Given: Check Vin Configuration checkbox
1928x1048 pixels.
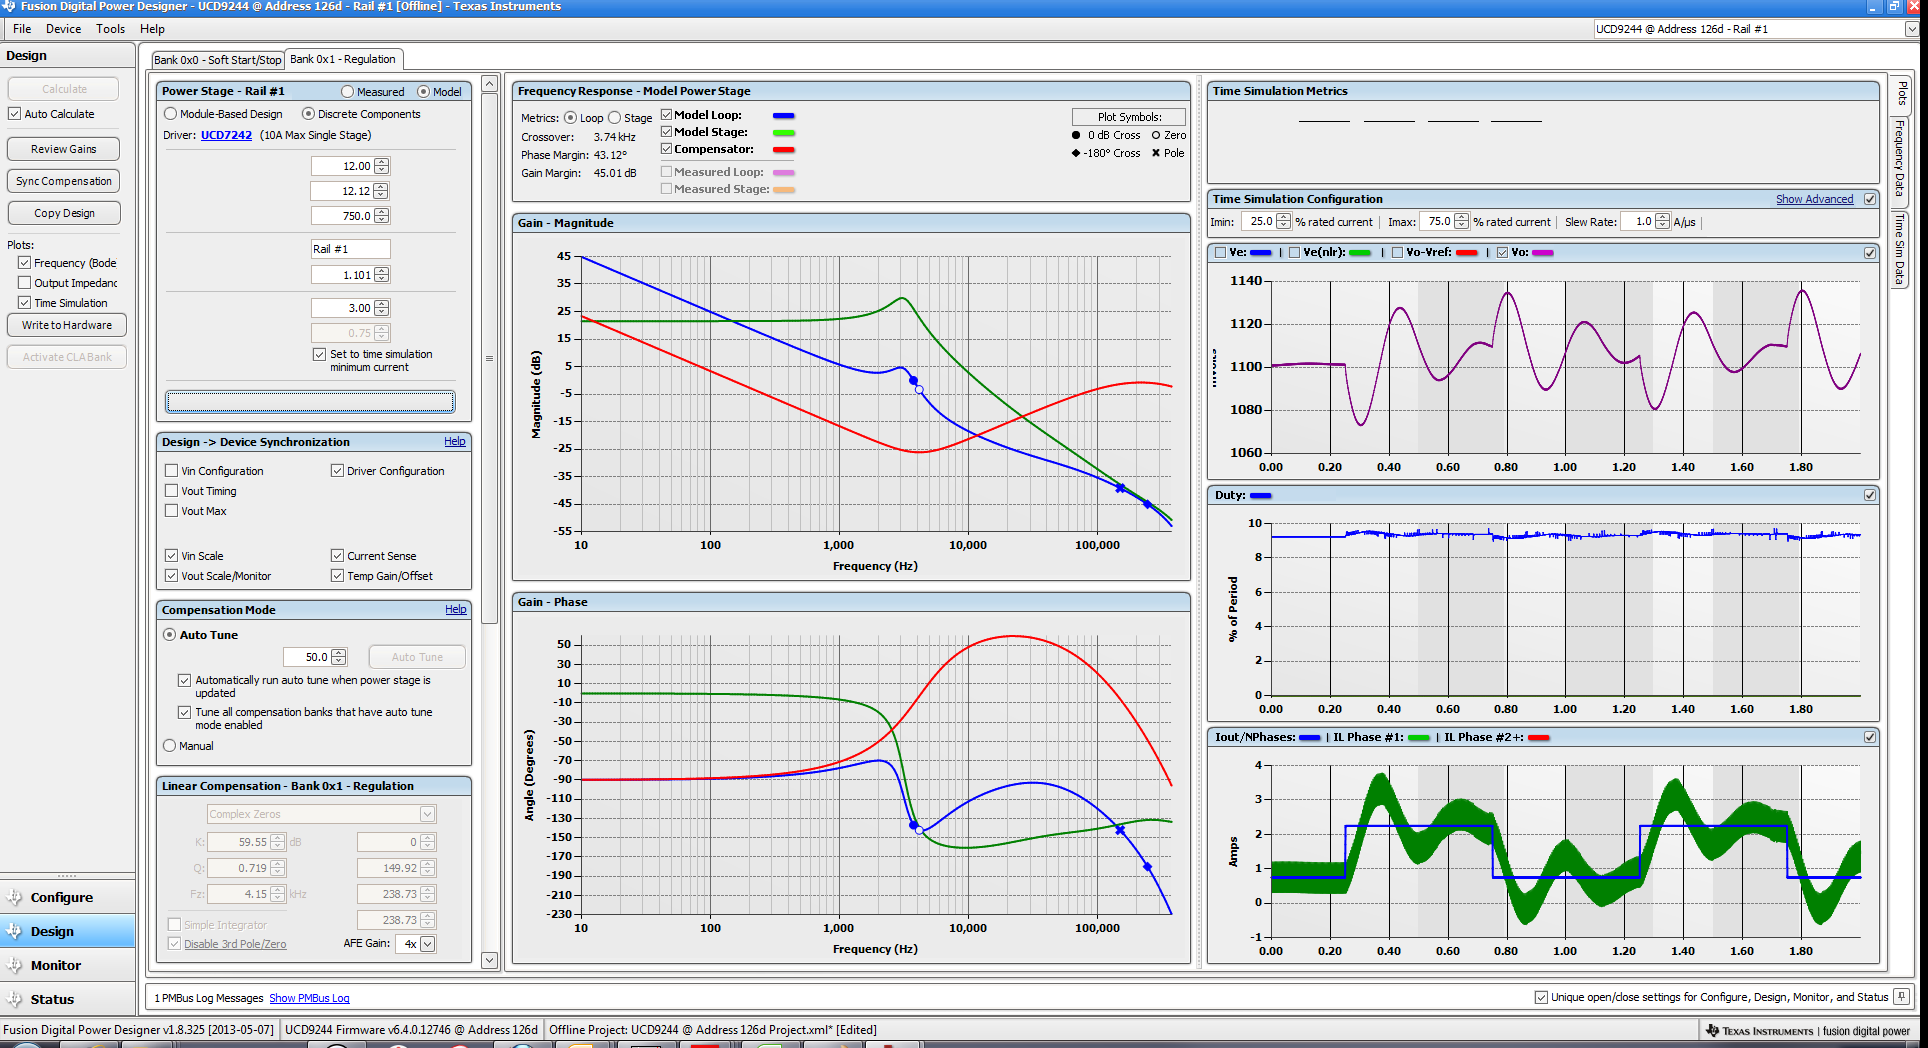Looking at the screenshot, I should (x=171, y=471).
